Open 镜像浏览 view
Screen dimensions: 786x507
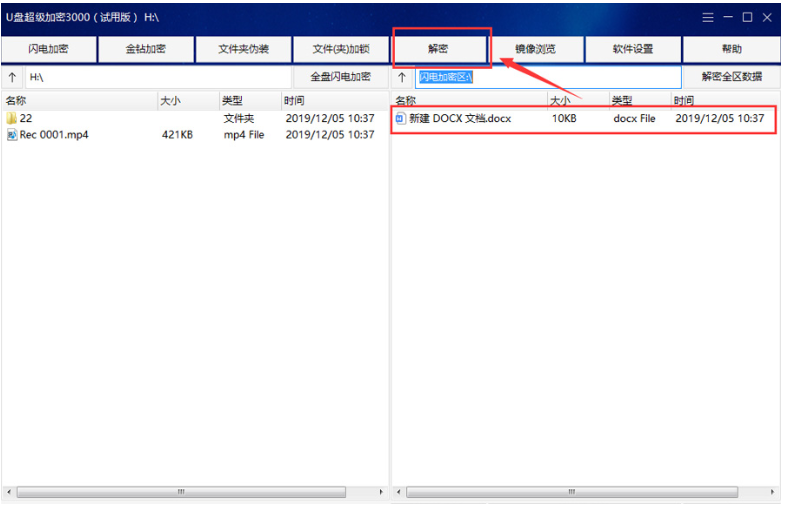535,49
